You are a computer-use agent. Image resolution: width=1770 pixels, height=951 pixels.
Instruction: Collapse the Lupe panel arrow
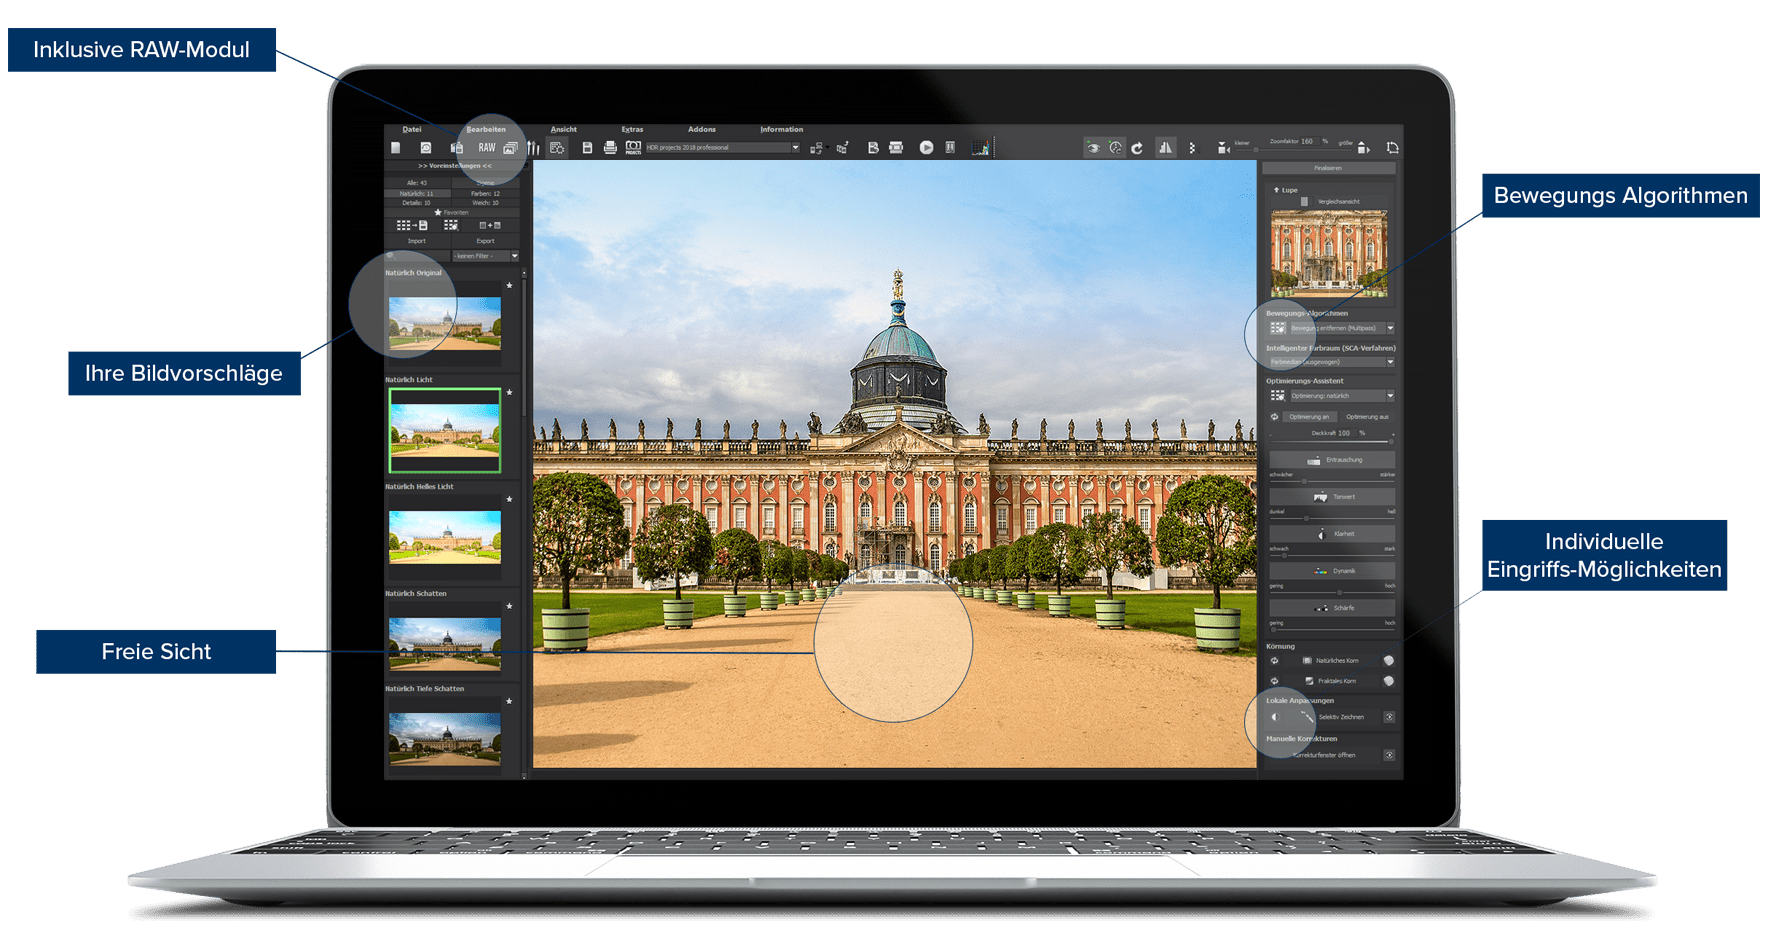[x=1276, y=189]
